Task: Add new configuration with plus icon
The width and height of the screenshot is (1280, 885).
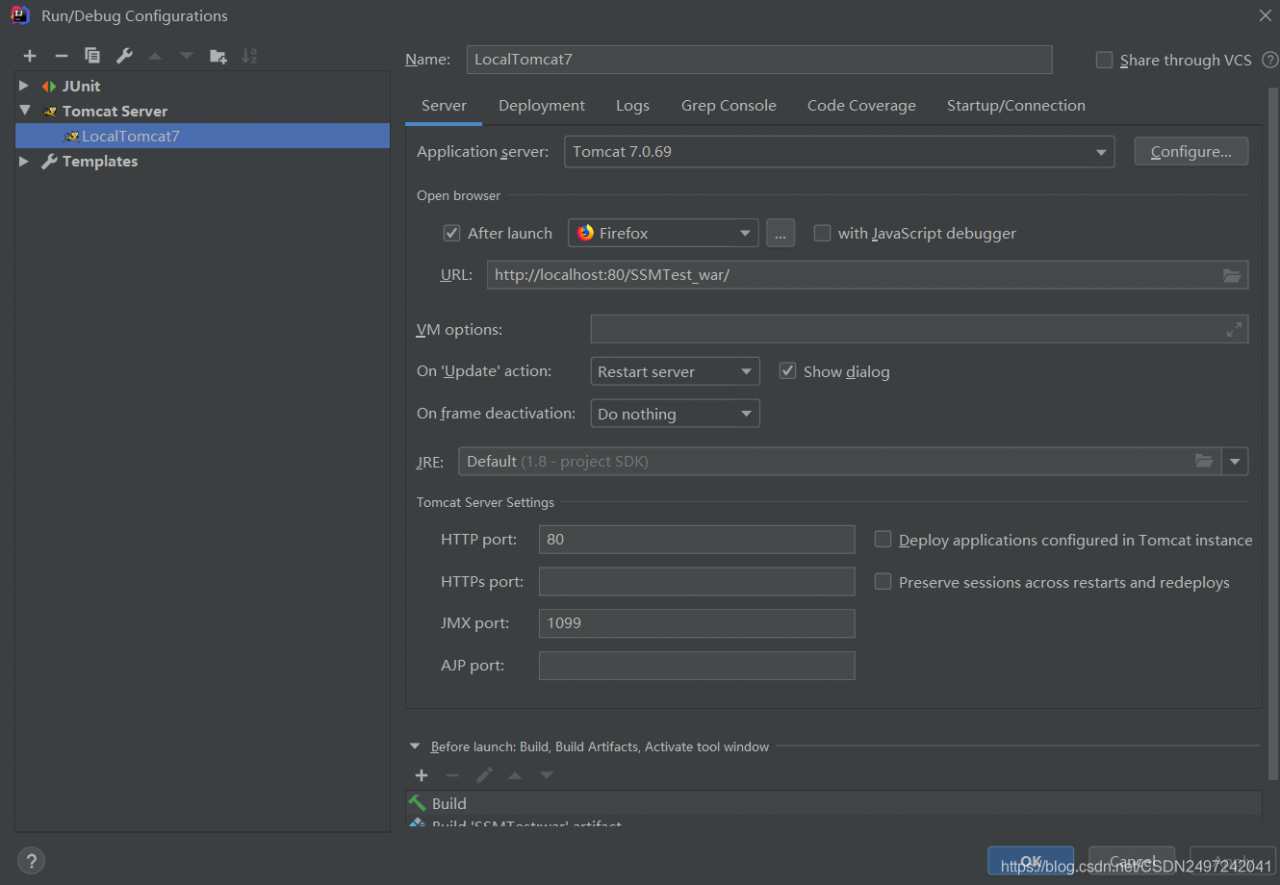Action: 30,56
